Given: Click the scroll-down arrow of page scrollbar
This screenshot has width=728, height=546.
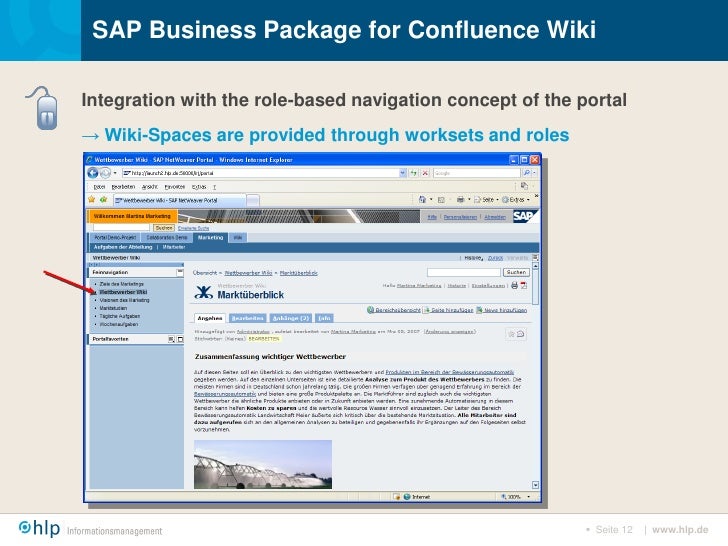Looking at the screenshot, I should coord(535,485).
